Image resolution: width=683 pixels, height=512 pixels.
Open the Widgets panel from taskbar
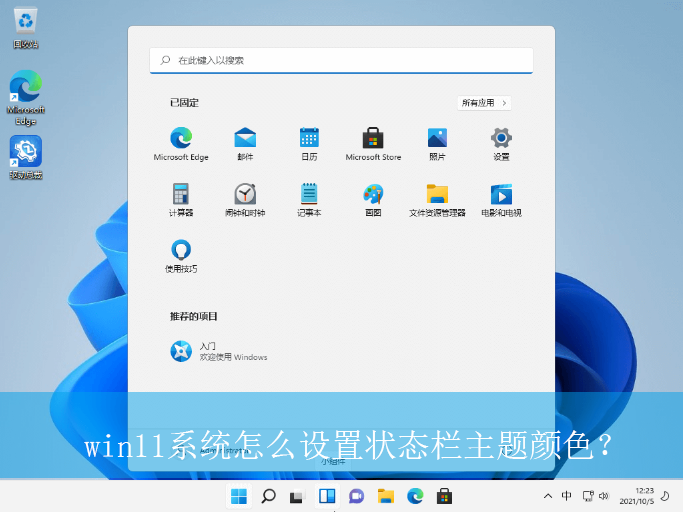point(326,496)
